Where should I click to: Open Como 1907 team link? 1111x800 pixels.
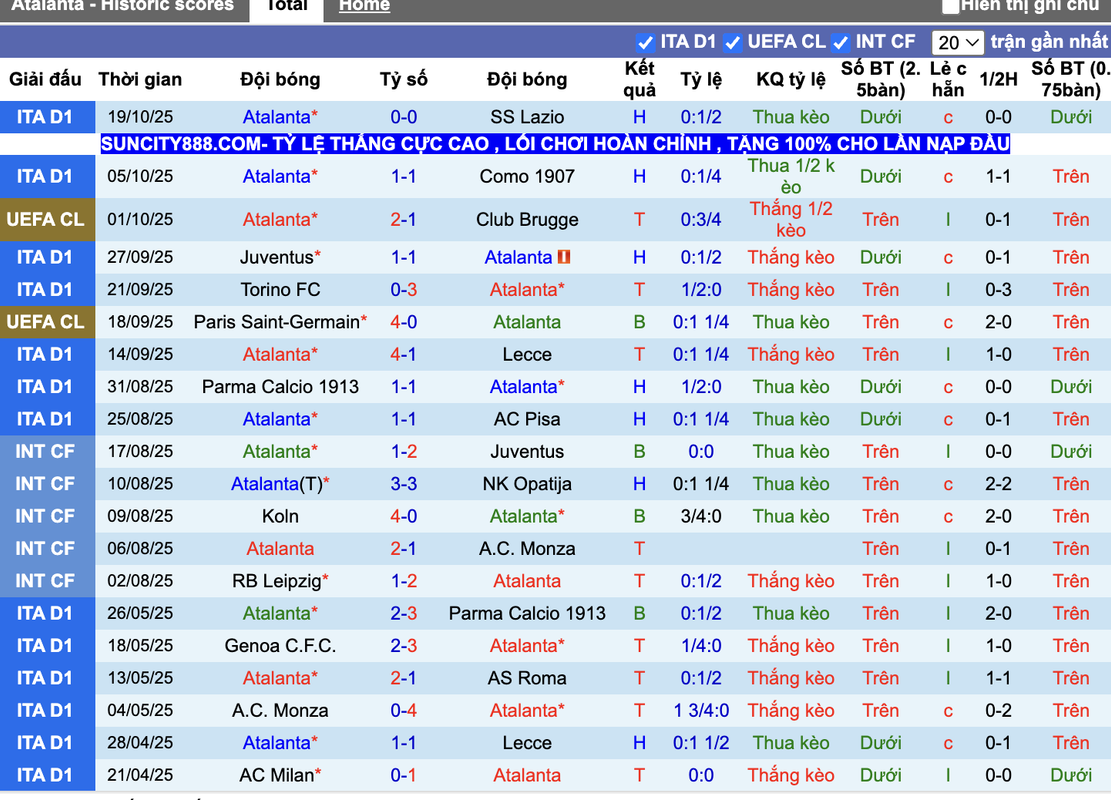click(527, 176)
